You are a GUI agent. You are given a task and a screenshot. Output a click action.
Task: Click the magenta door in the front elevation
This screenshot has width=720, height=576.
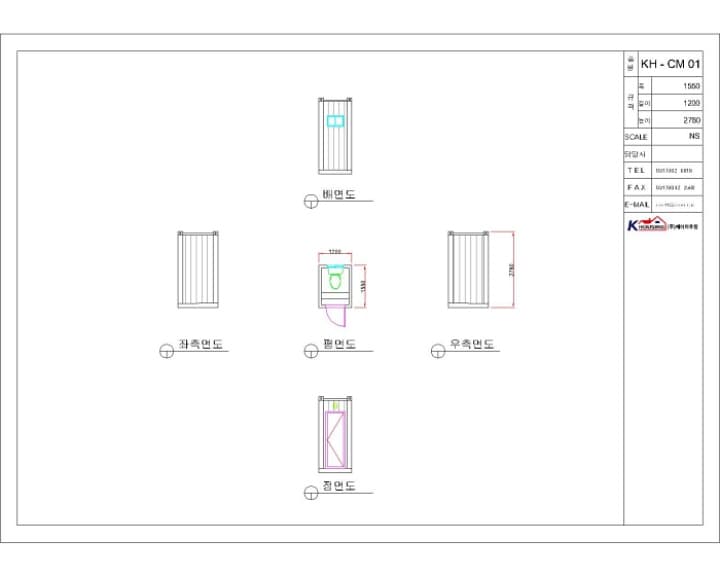click(335, 440)
